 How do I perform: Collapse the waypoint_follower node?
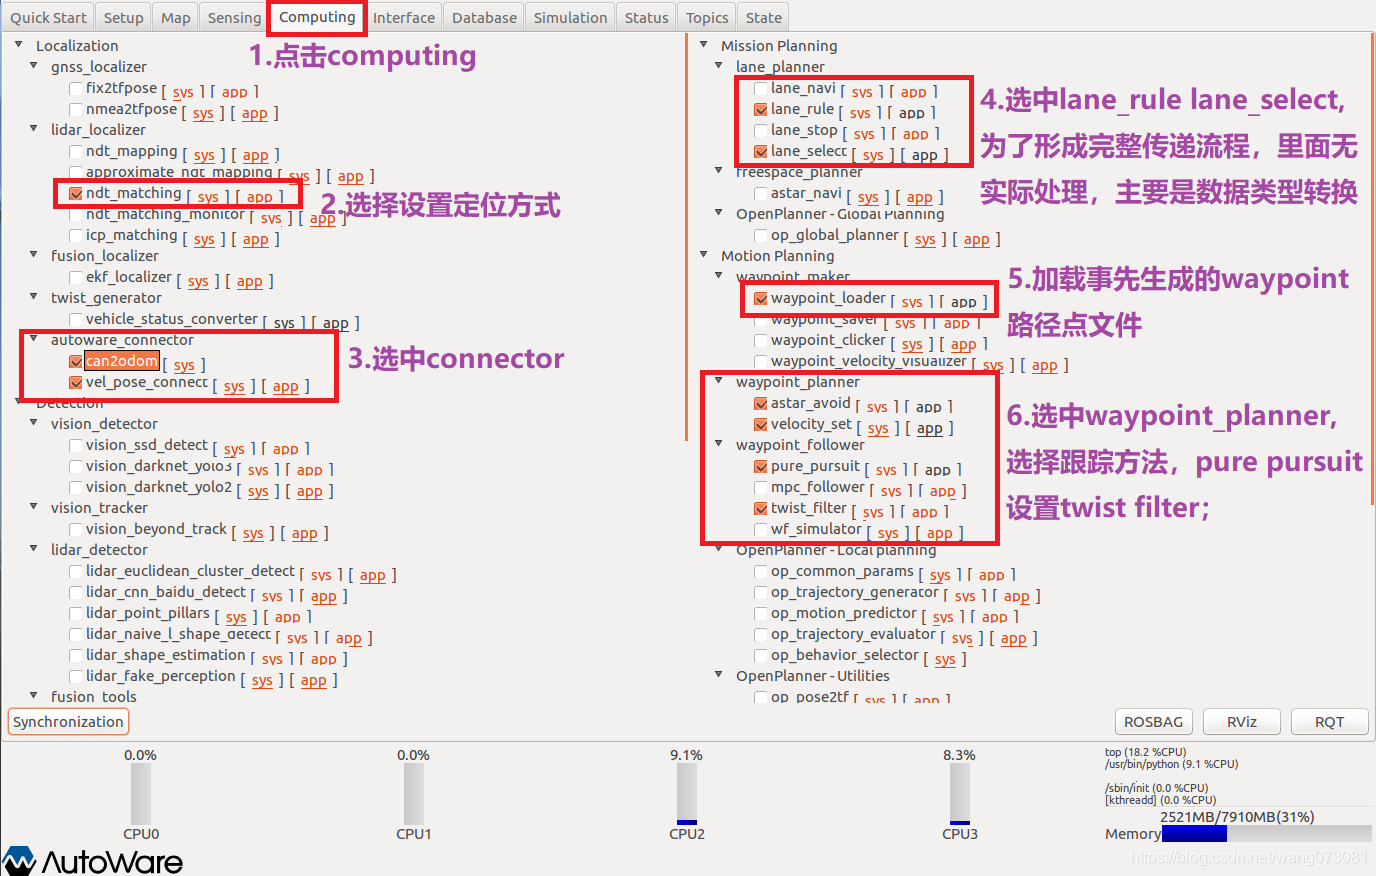[719, 444]
